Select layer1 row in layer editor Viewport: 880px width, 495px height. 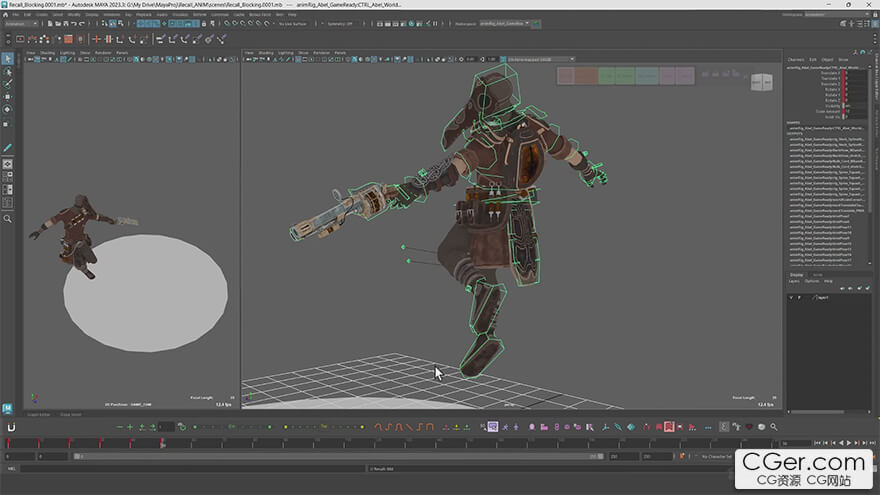[x=829, y=297]
